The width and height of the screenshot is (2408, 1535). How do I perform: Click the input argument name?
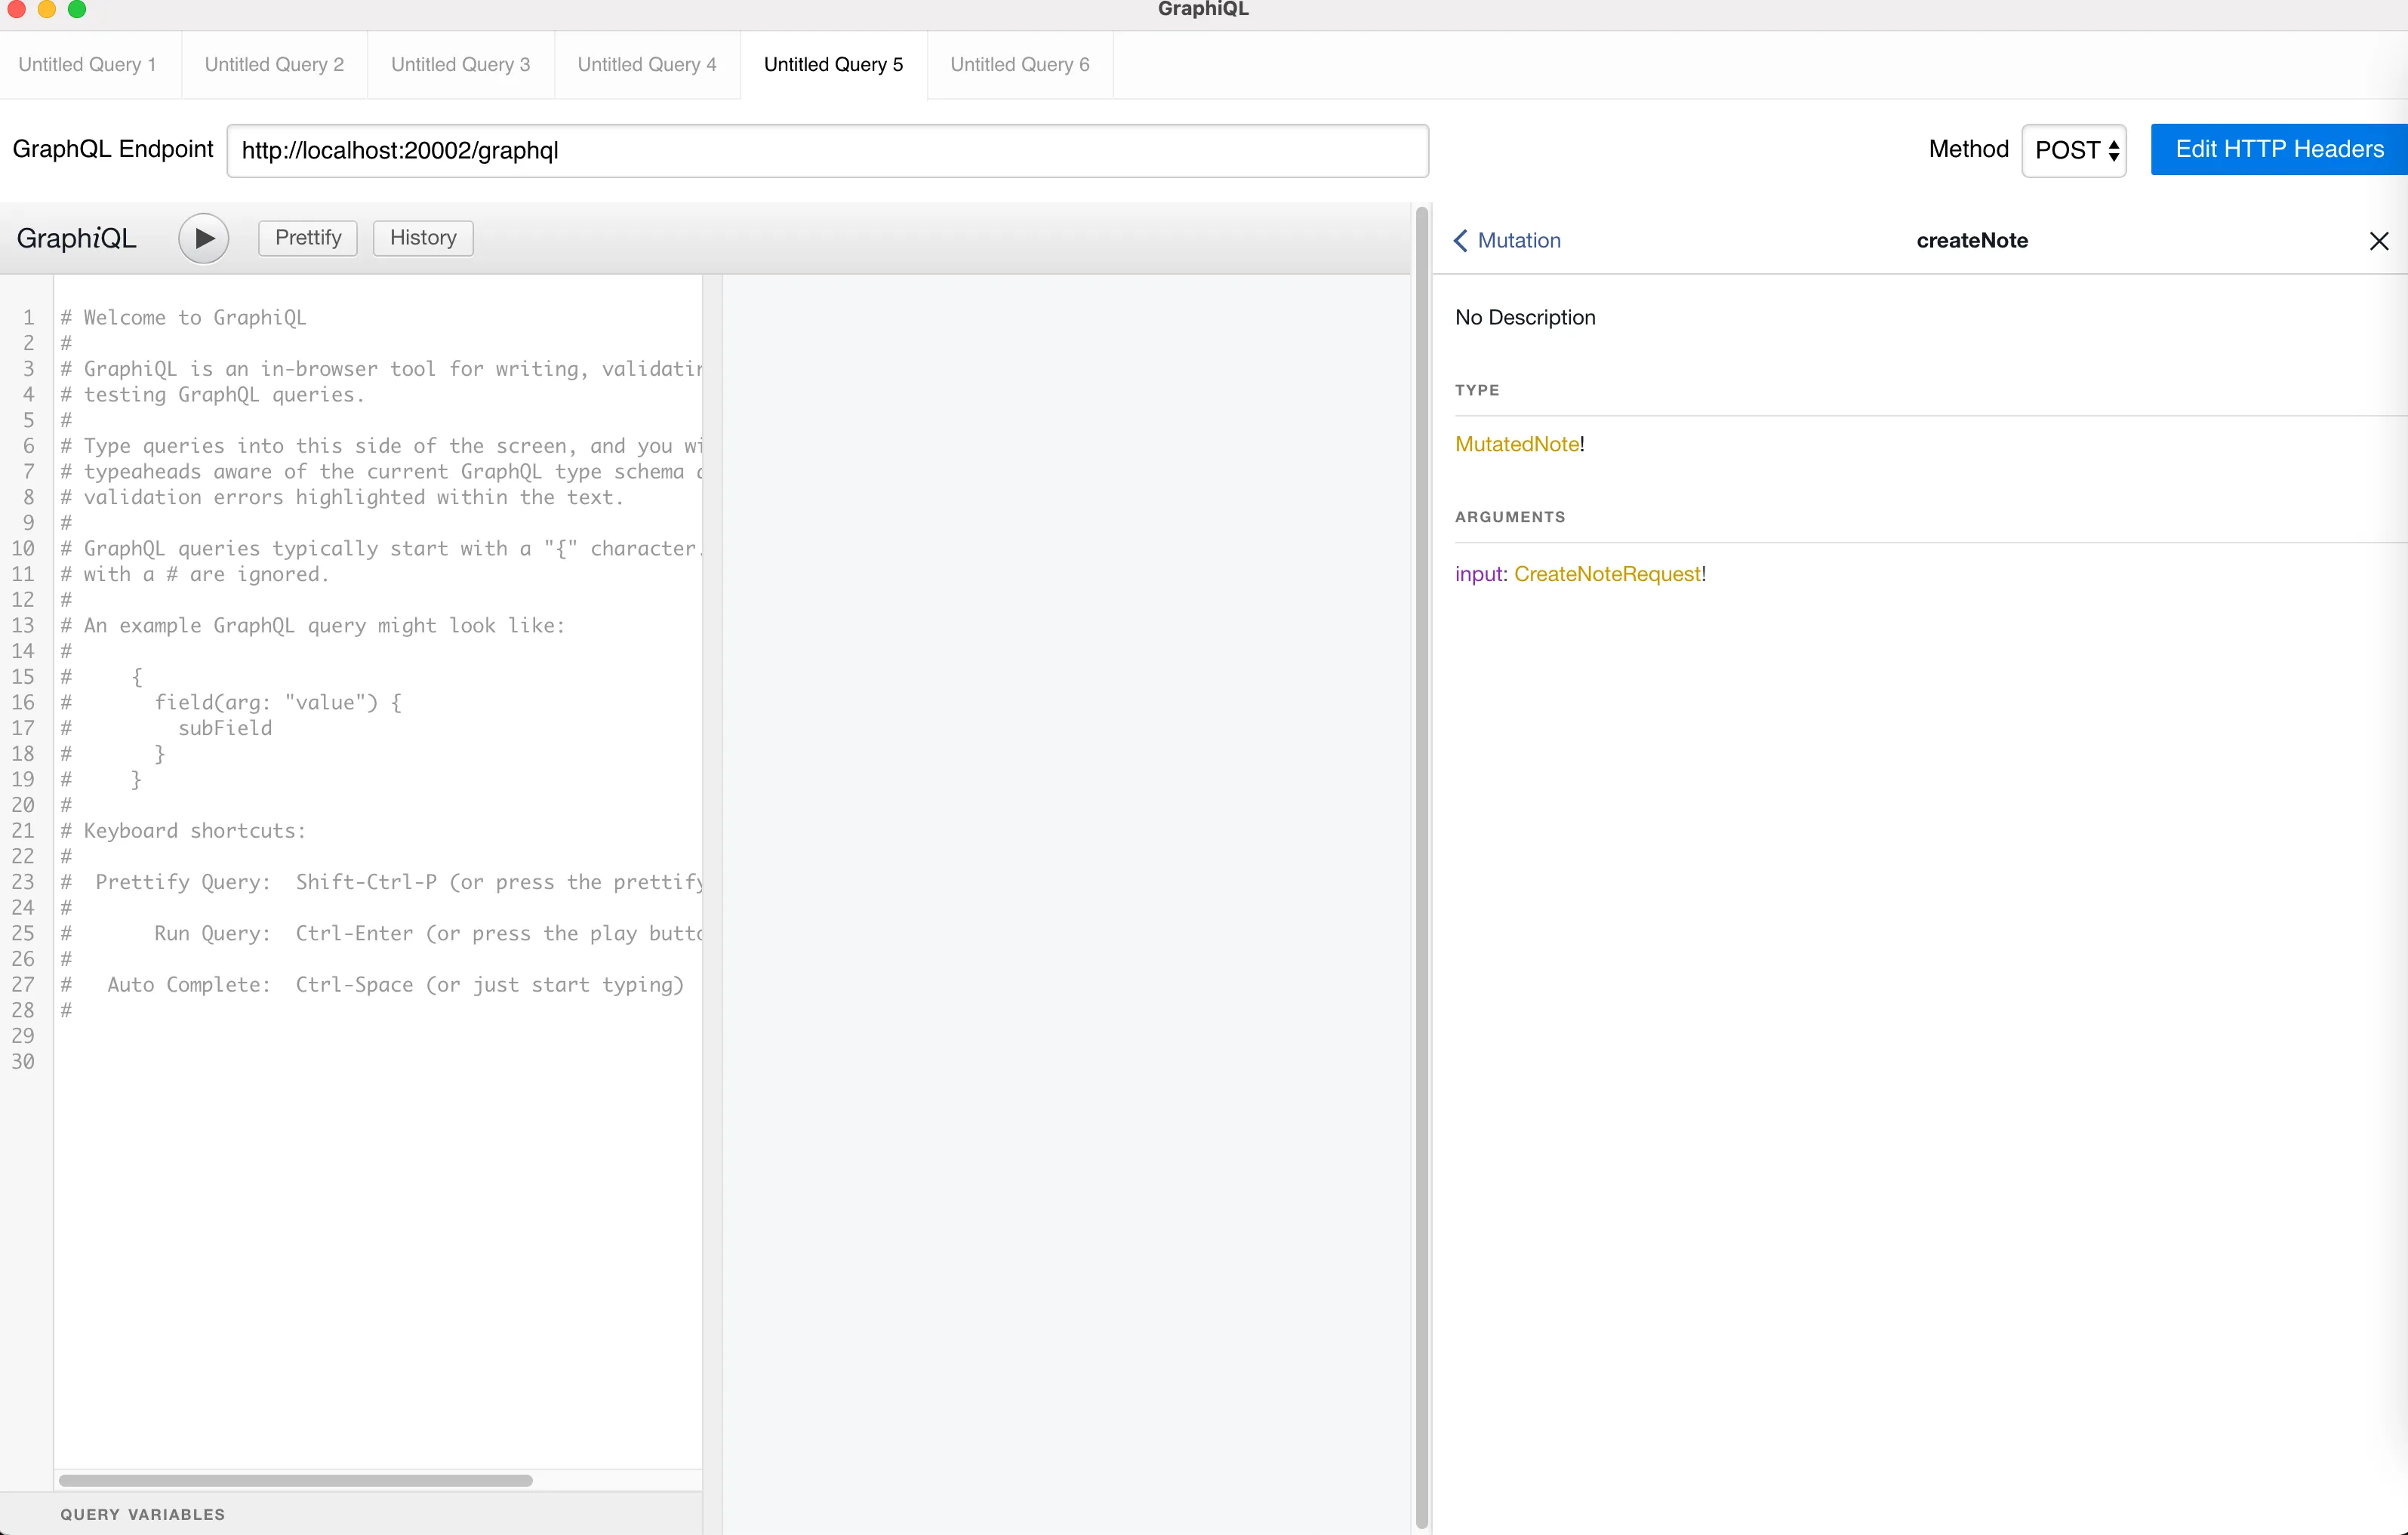(x=1479, y=574)
